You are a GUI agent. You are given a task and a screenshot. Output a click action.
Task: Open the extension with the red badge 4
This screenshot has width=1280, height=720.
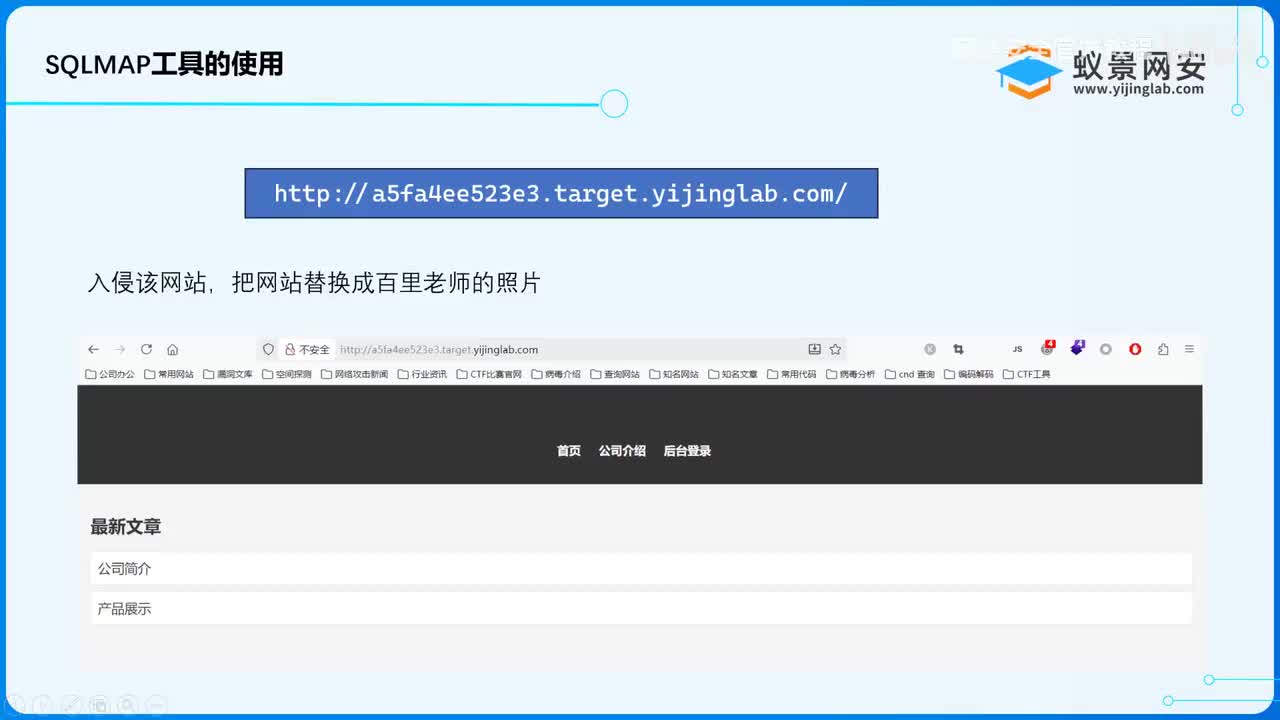pos(1047,348)
